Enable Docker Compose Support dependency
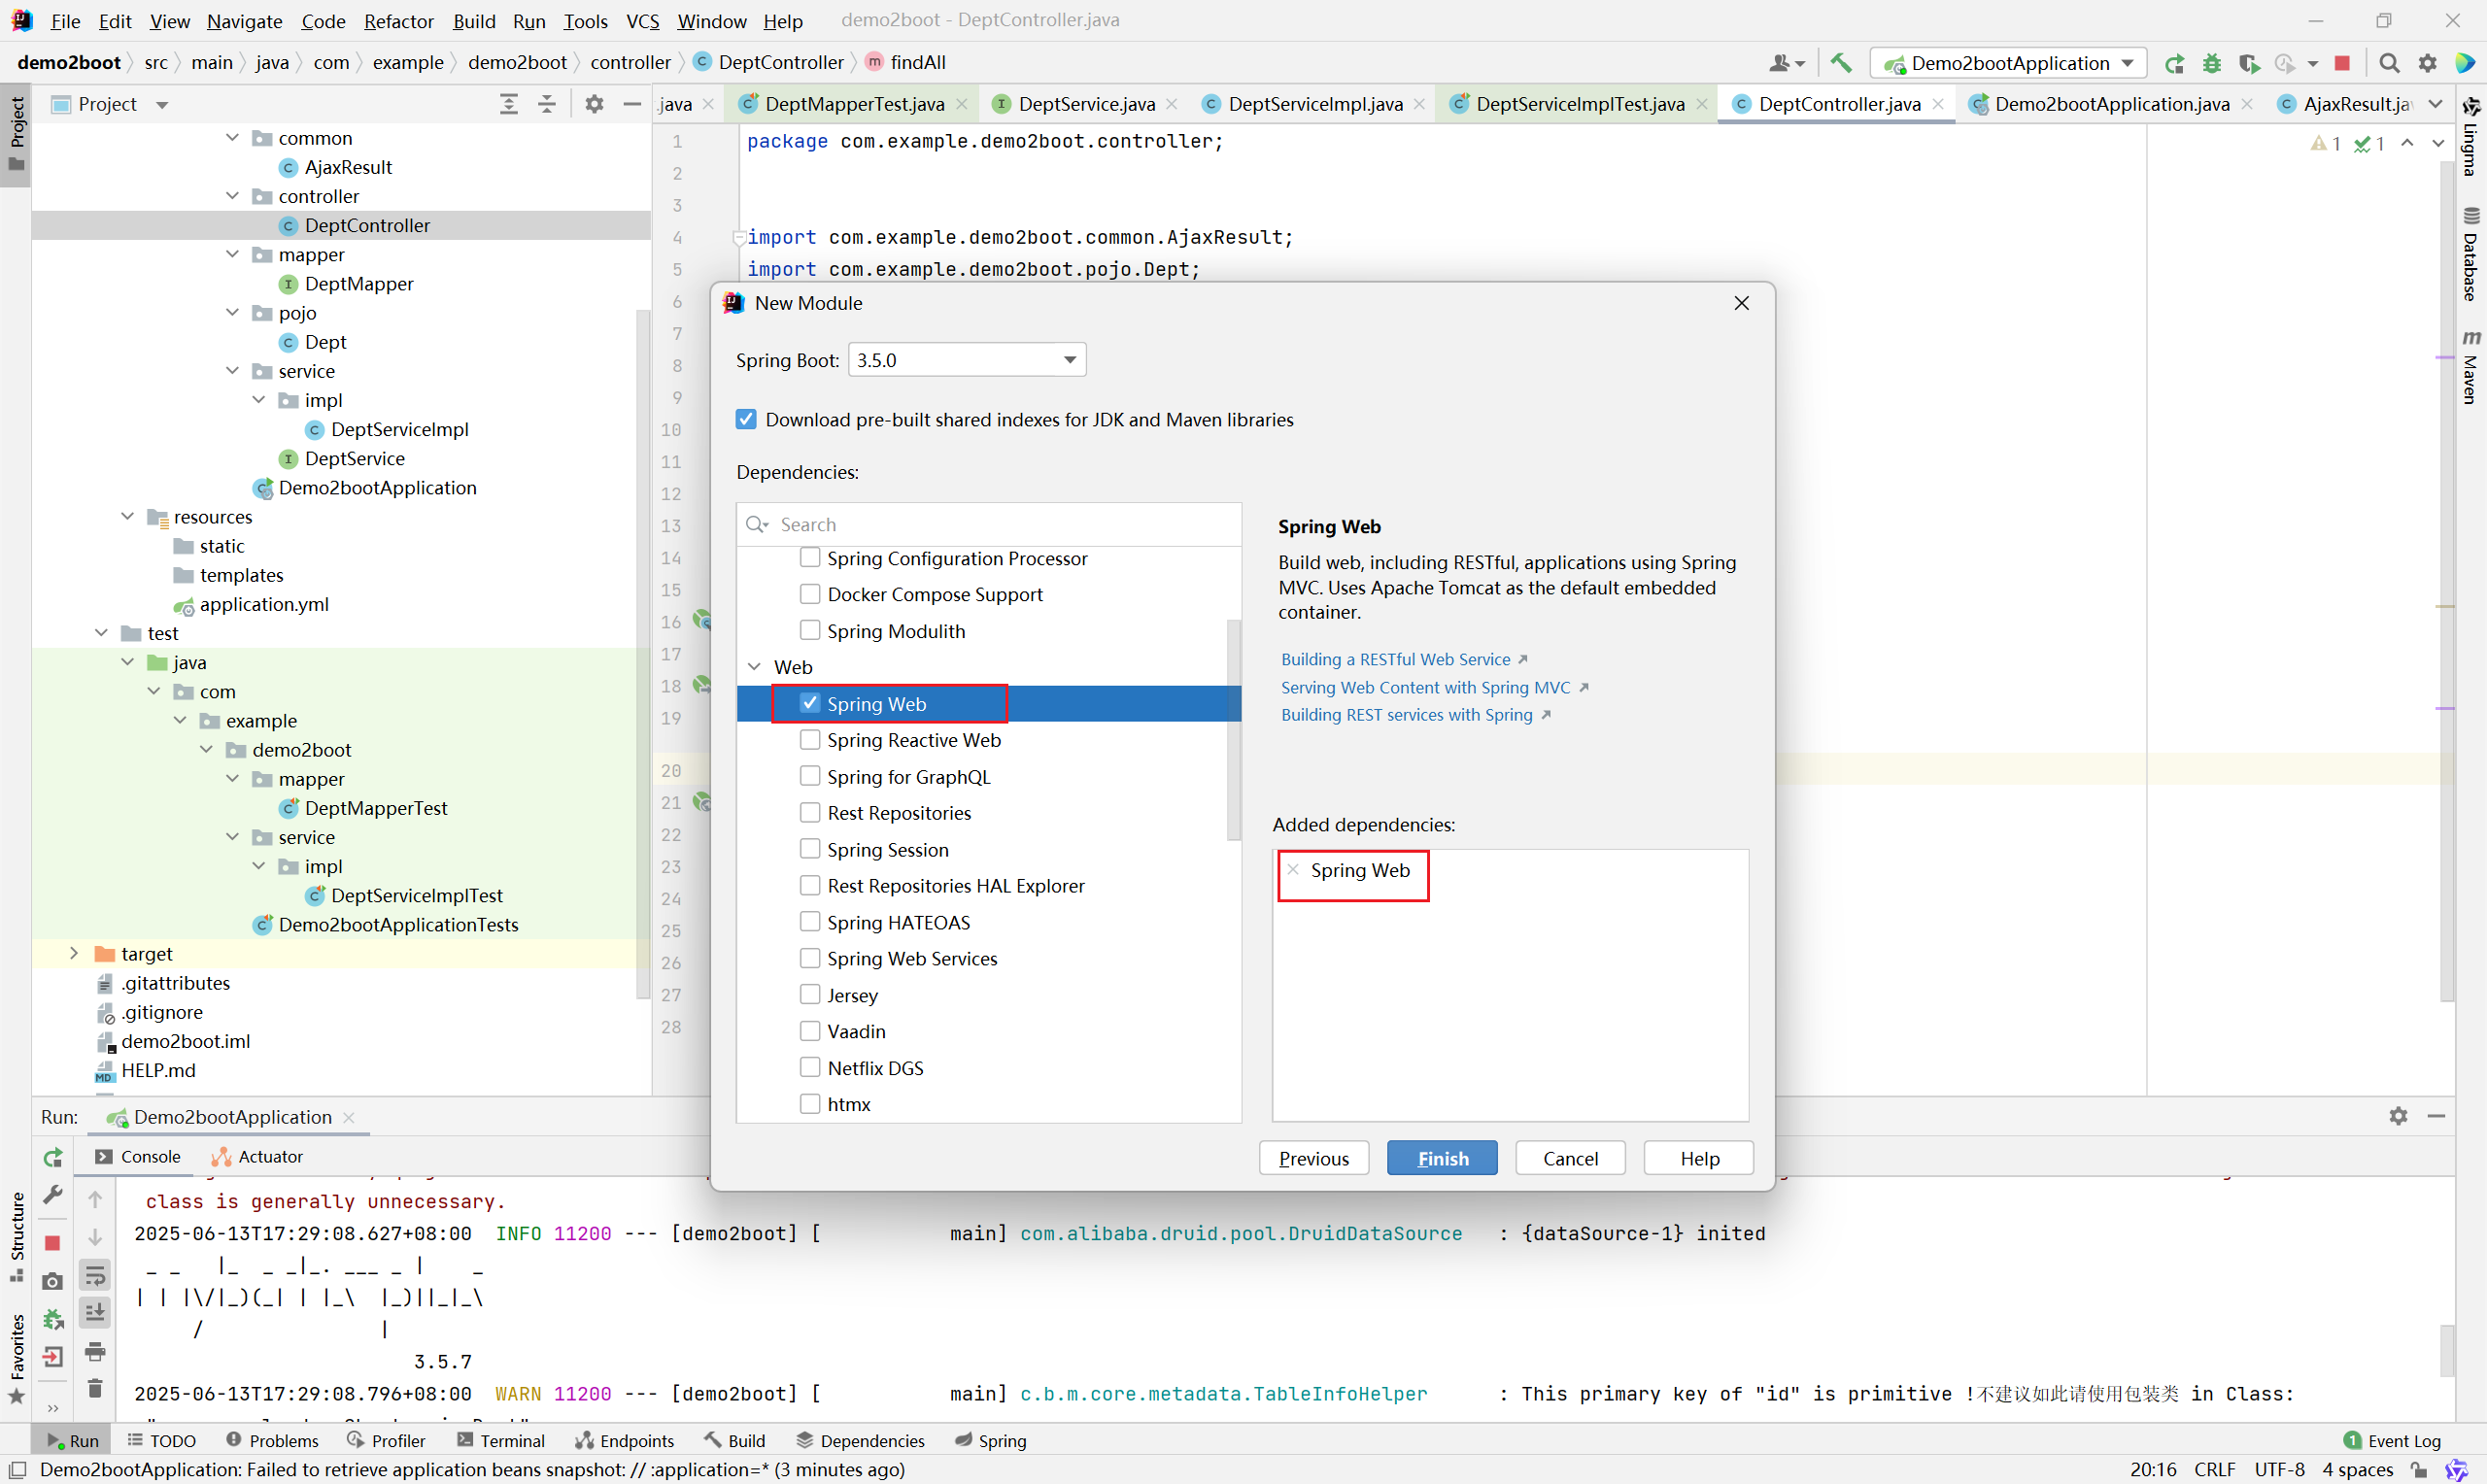 point(810,593)
